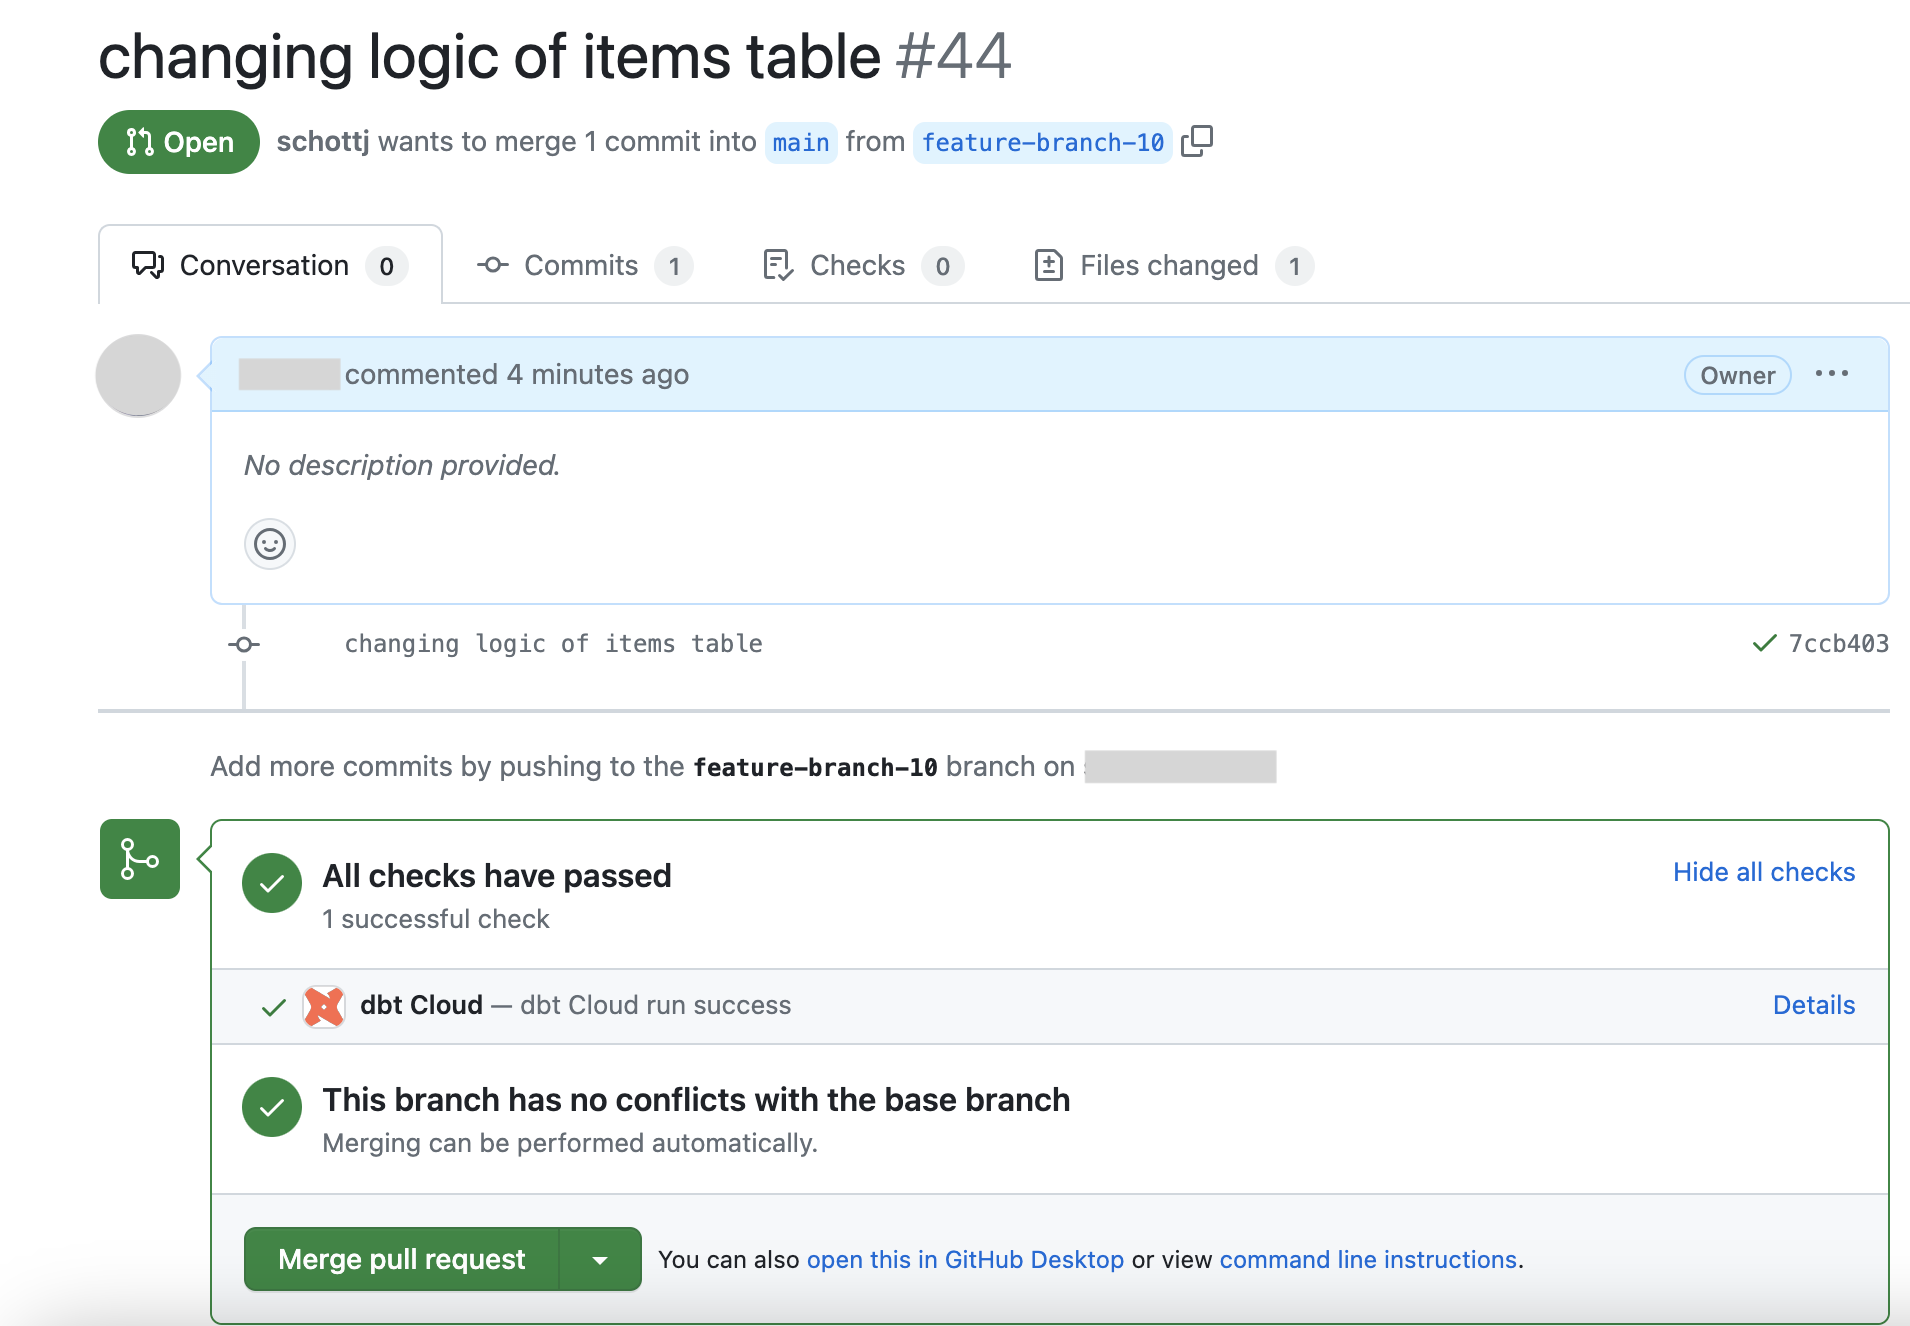
Task: Click the green git merge icon beside checks
Action: pyautogui.click(x=138, y=858)
